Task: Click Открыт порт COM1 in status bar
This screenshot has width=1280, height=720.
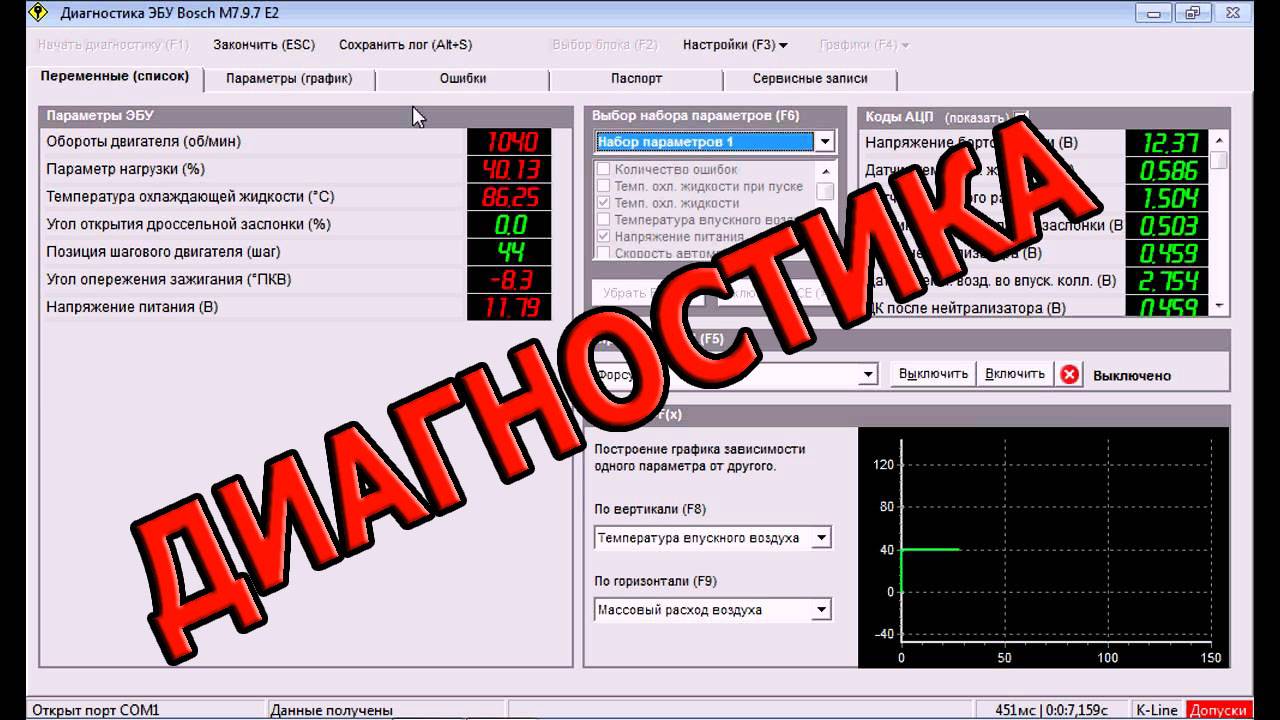Action: pyautogui.click(x=96, y=710)
